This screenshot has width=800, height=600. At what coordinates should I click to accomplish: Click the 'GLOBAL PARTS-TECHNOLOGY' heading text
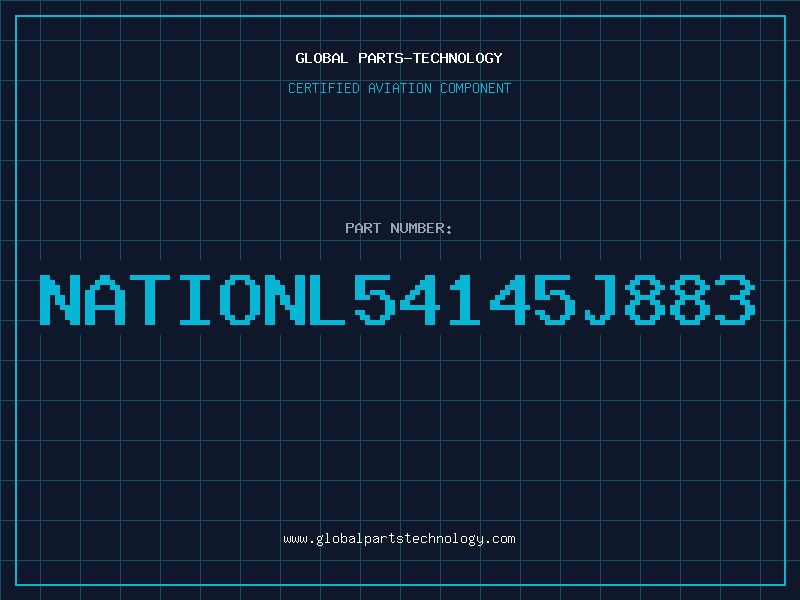[x=399, y=58]
